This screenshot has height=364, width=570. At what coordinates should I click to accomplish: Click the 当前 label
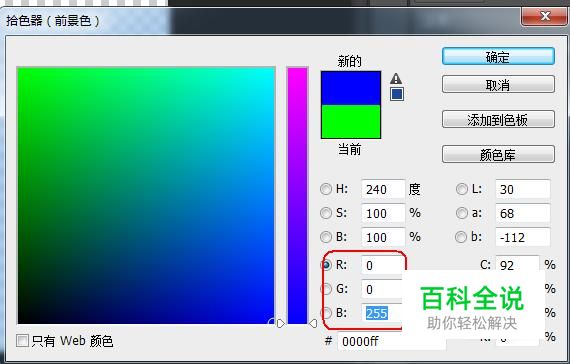[349, 149]
